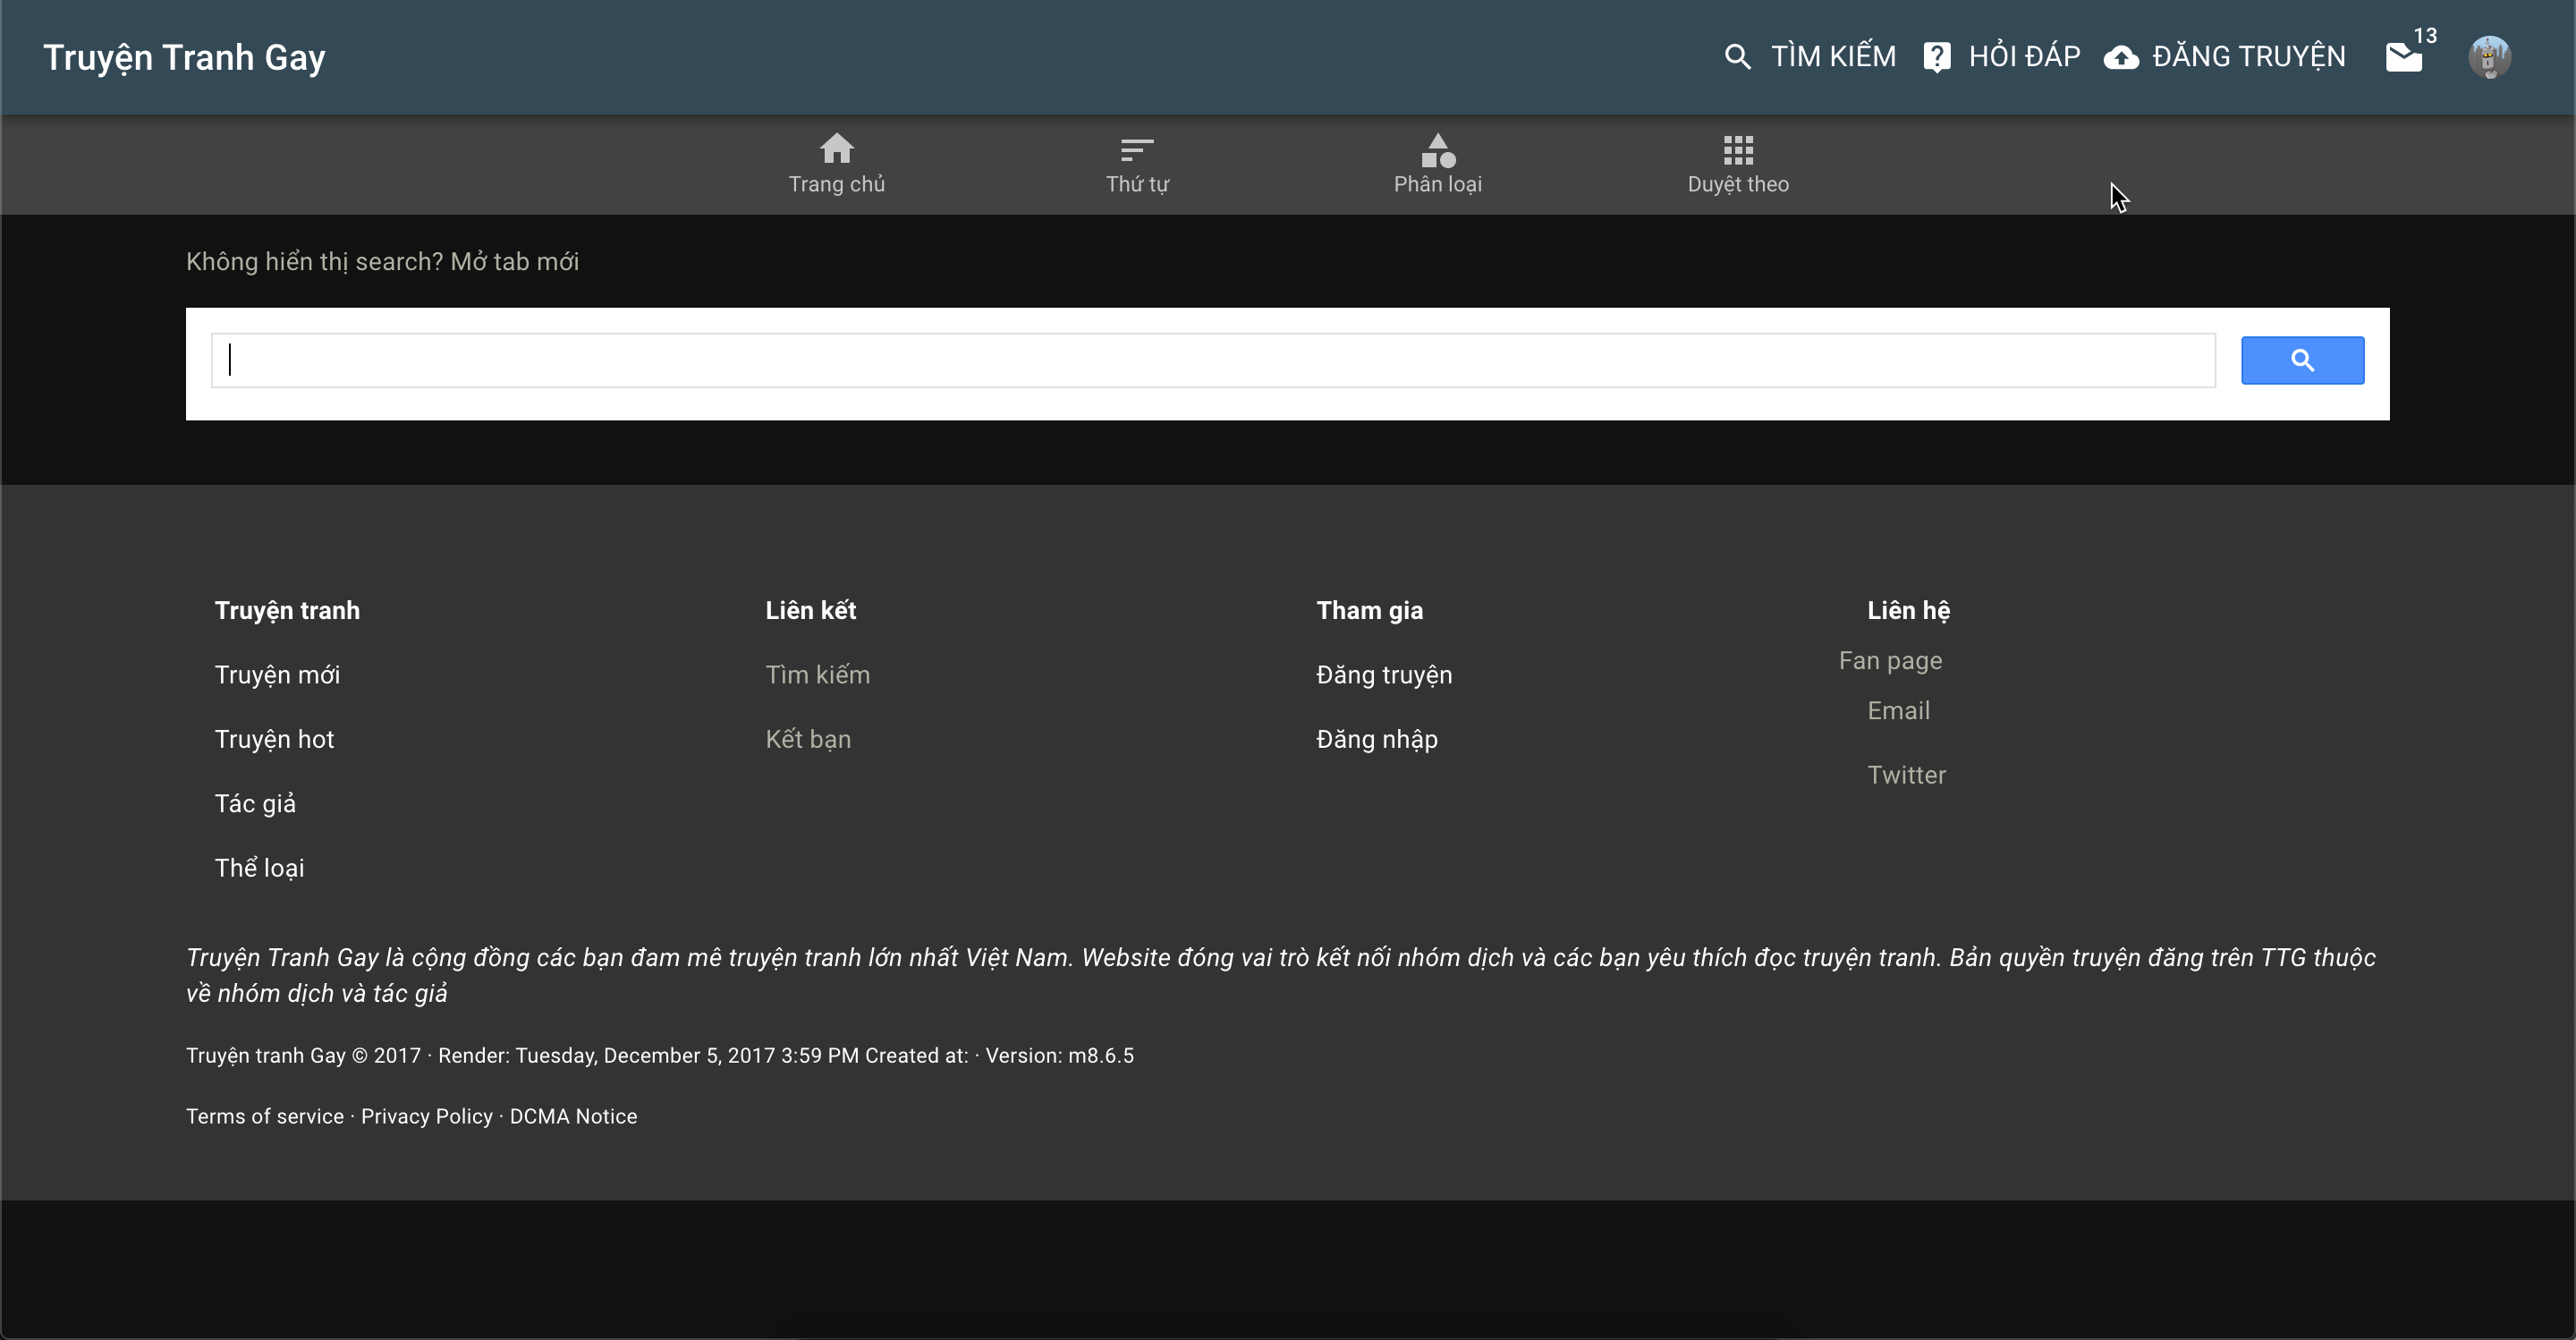Open Mở tab mới search link
Viewport: 2576px width, 1340px height.
pos(514,262)
